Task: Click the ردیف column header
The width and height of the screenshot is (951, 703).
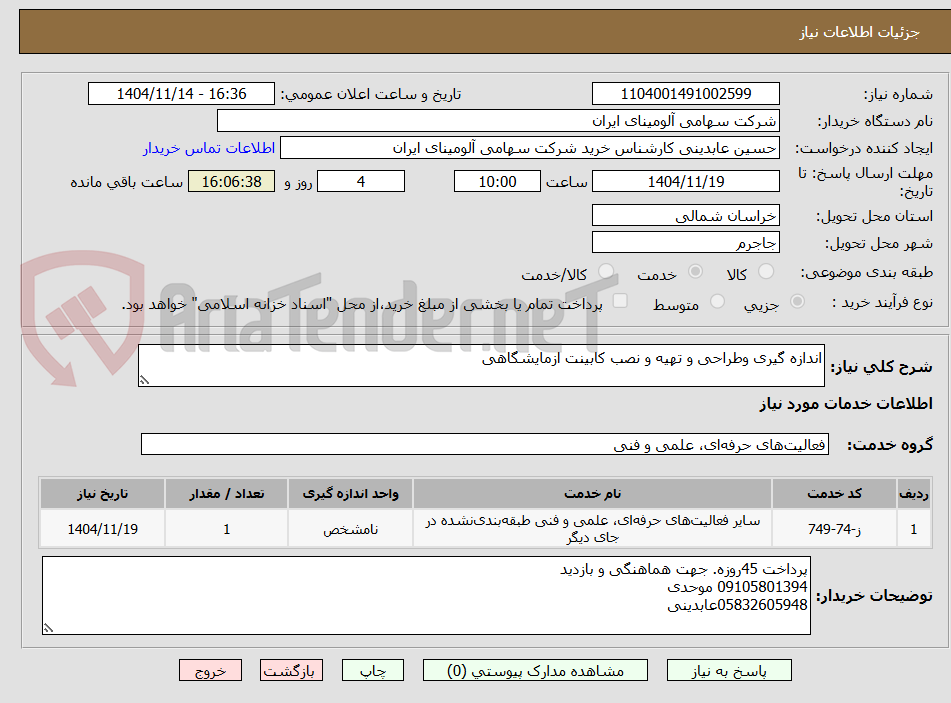Action: pos(913,494)
